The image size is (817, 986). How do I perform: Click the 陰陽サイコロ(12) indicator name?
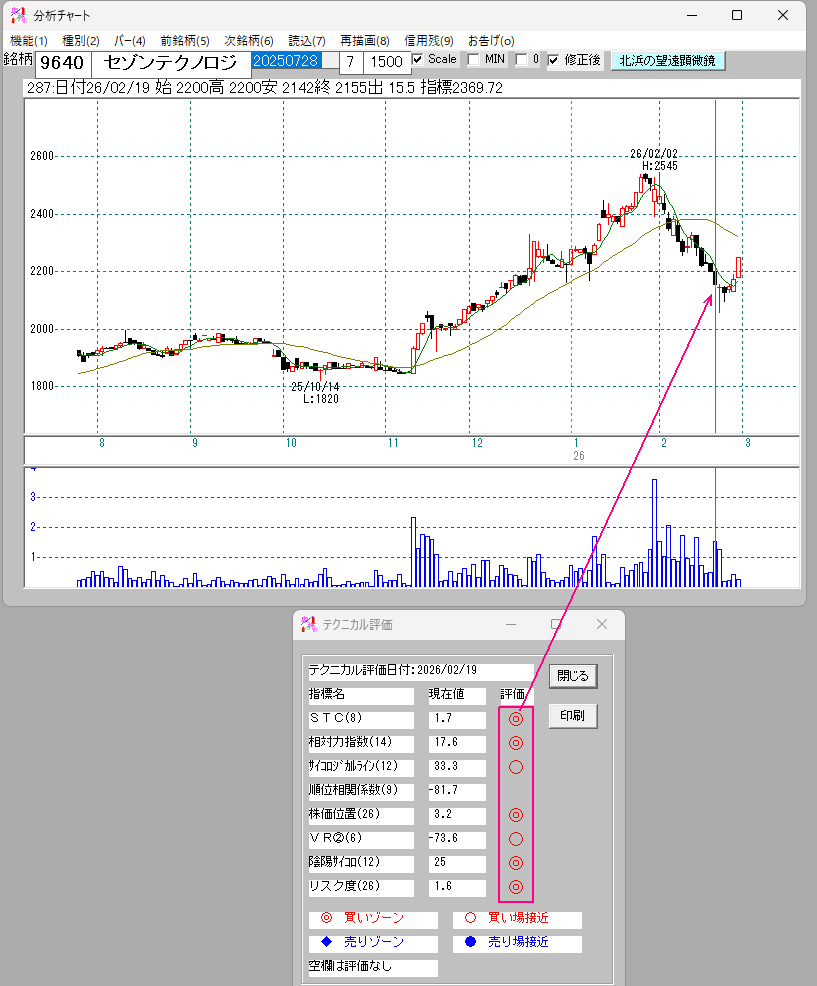coord(361,863)
